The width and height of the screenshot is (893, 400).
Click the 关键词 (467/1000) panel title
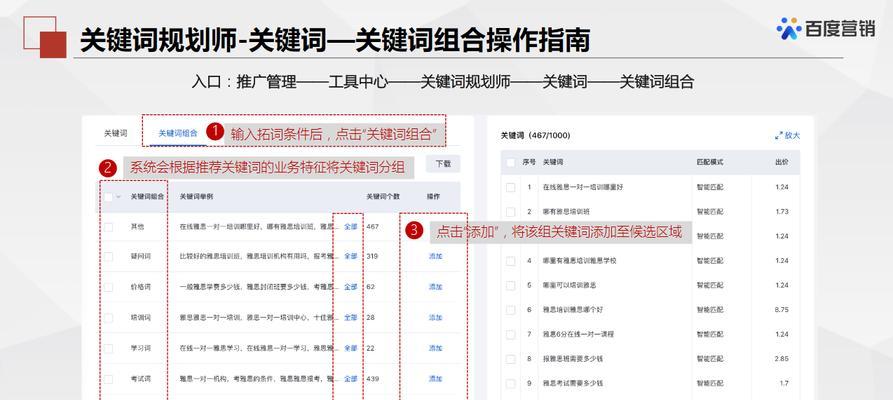(x=535, y=136)
